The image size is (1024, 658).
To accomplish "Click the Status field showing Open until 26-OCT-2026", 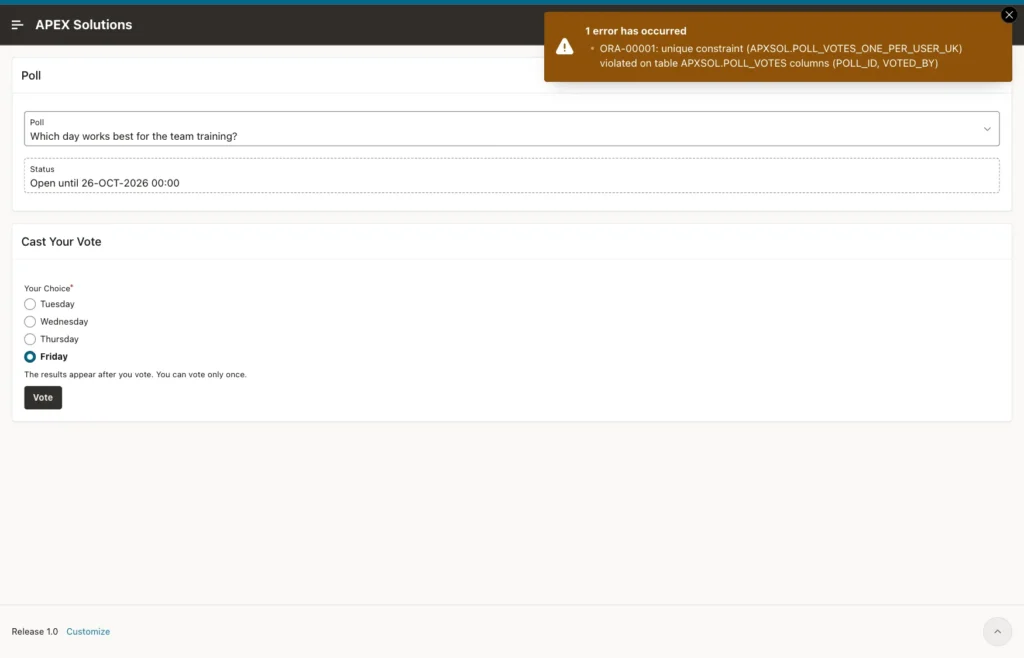I will tap(511, 176).
